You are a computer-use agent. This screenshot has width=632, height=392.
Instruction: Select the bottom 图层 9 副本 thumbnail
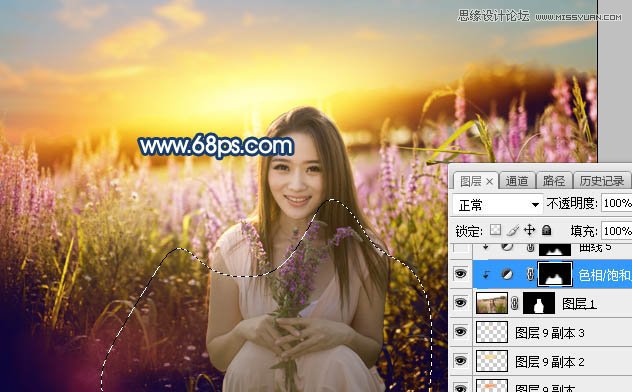492,386
